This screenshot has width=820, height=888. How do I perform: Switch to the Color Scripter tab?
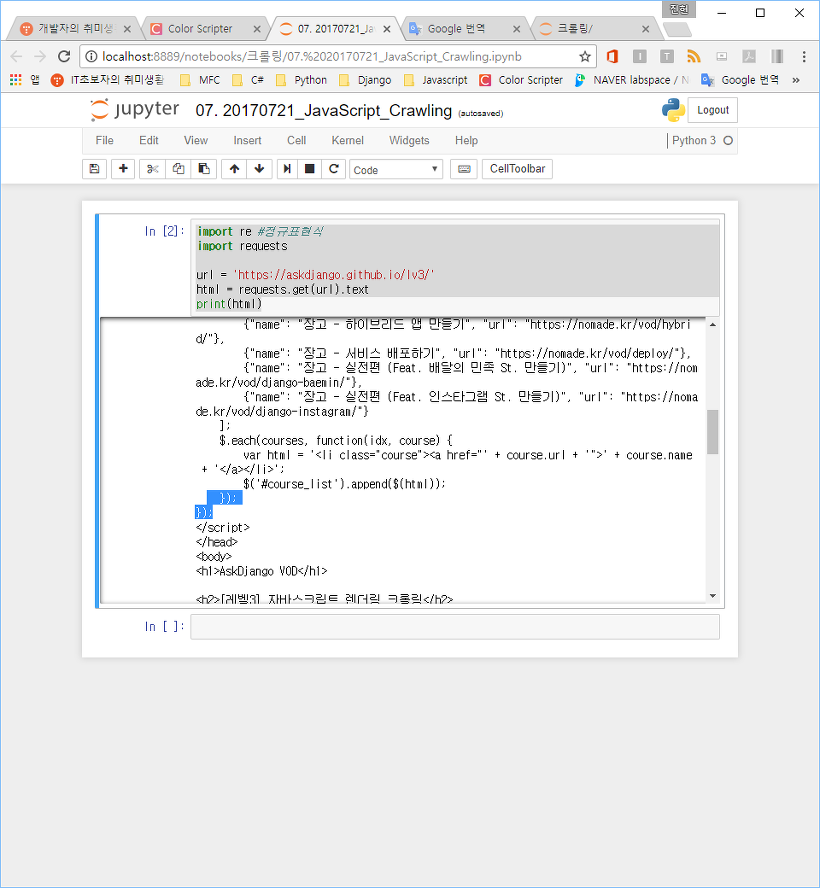[200, 28]
